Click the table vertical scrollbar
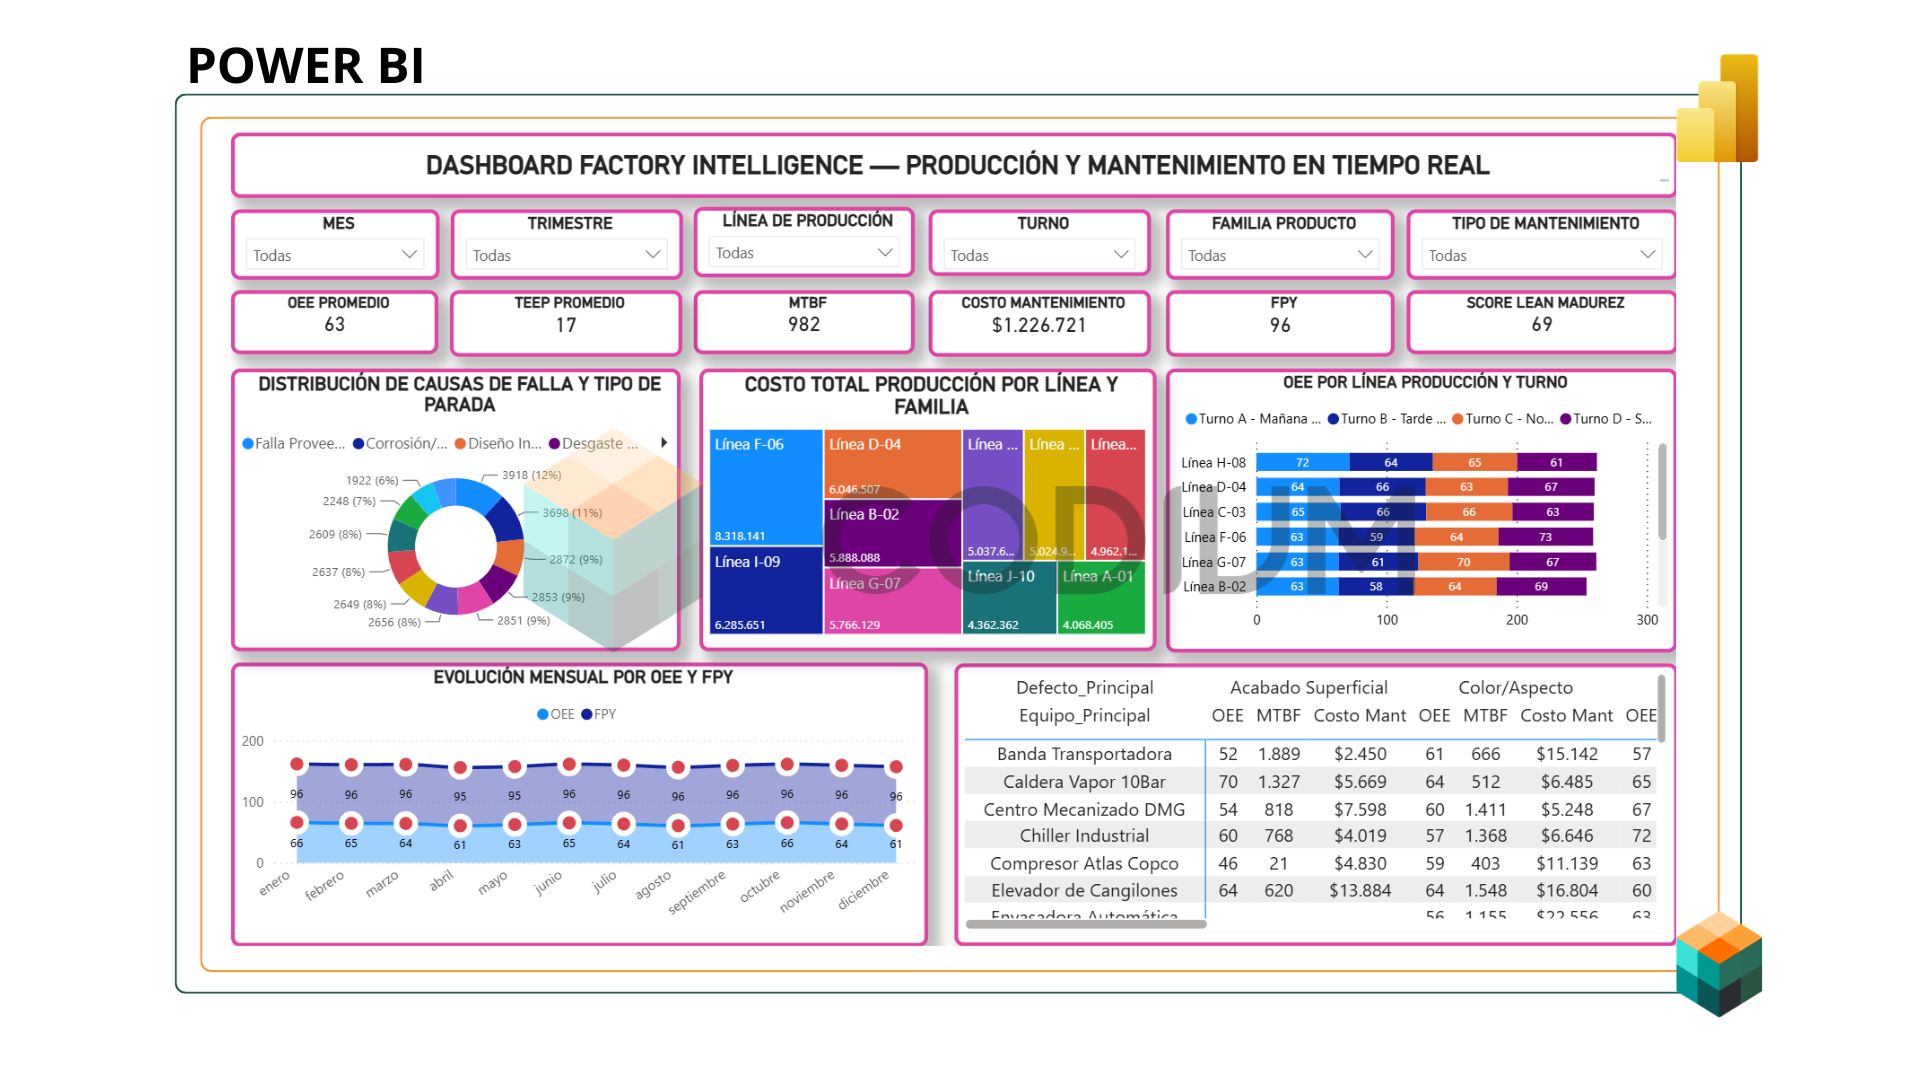Image resolution: width=1920 pixels, height=1080 pixels. click(1661, 708)
